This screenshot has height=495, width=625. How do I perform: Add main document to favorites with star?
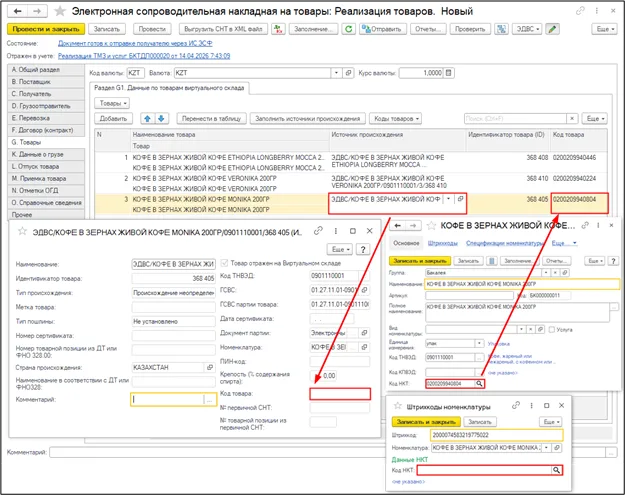[x=60, y=11]
